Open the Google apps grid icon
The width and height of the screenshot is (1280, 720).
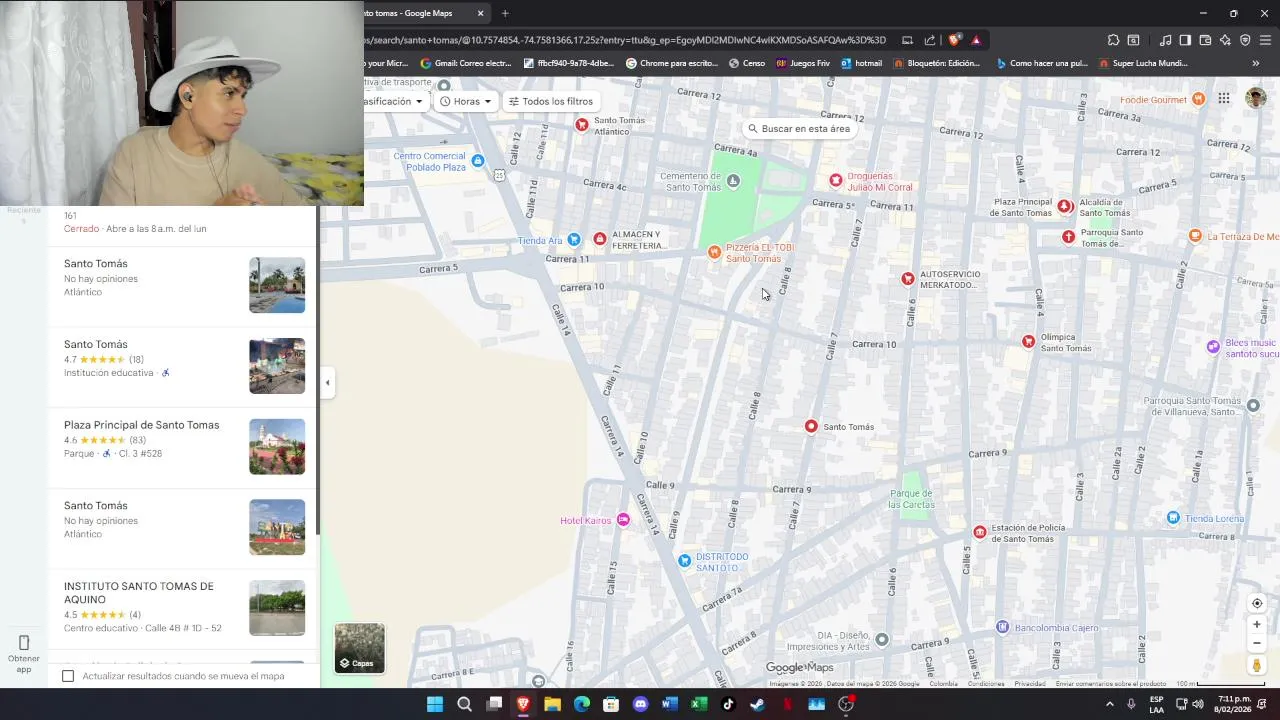[1224, 98]
